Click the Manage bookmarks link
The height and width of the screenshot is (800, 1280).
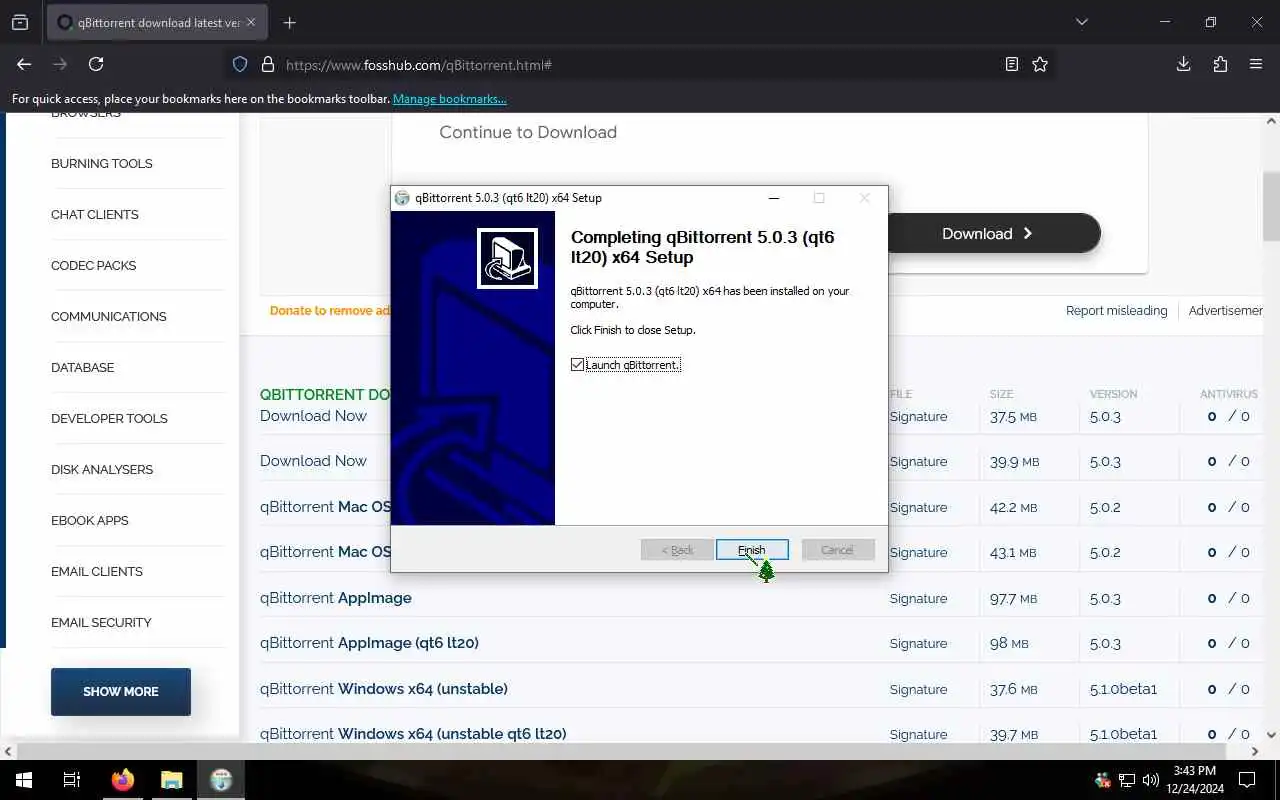click(x=449, y=98)
